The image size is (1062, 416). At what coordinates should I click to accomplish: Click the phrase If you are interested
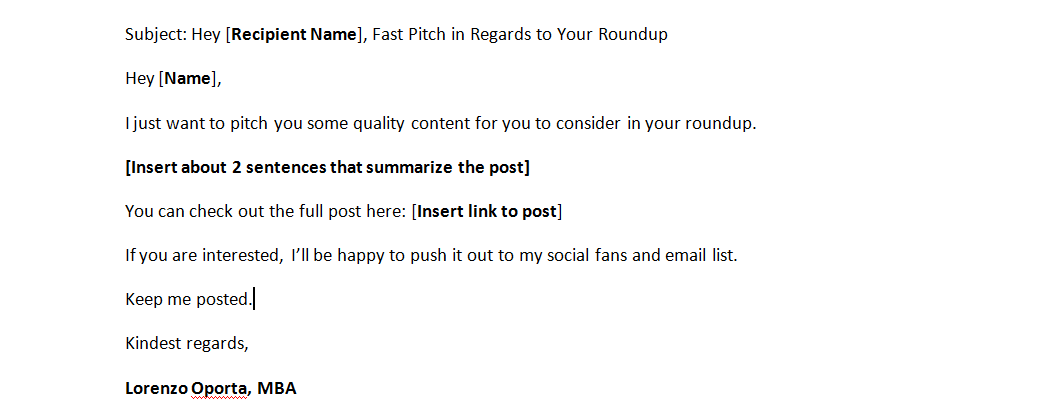(203, 256)
